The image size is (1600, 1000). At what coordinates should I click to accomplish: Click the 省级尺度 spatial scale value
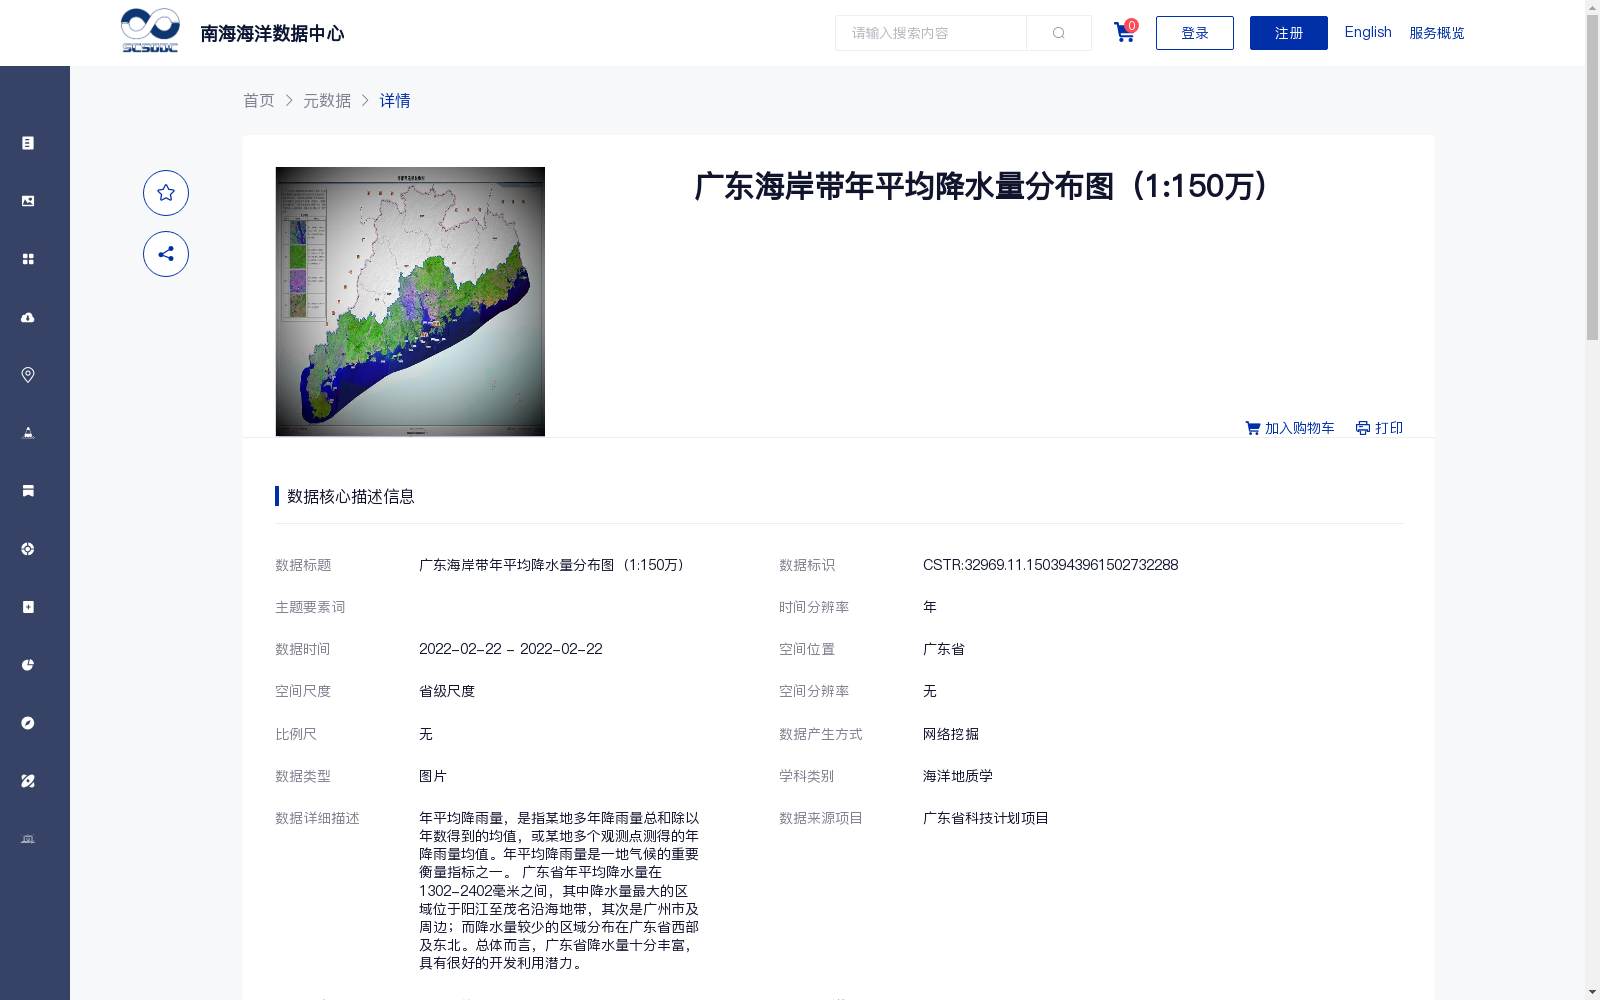click(447, 691)
